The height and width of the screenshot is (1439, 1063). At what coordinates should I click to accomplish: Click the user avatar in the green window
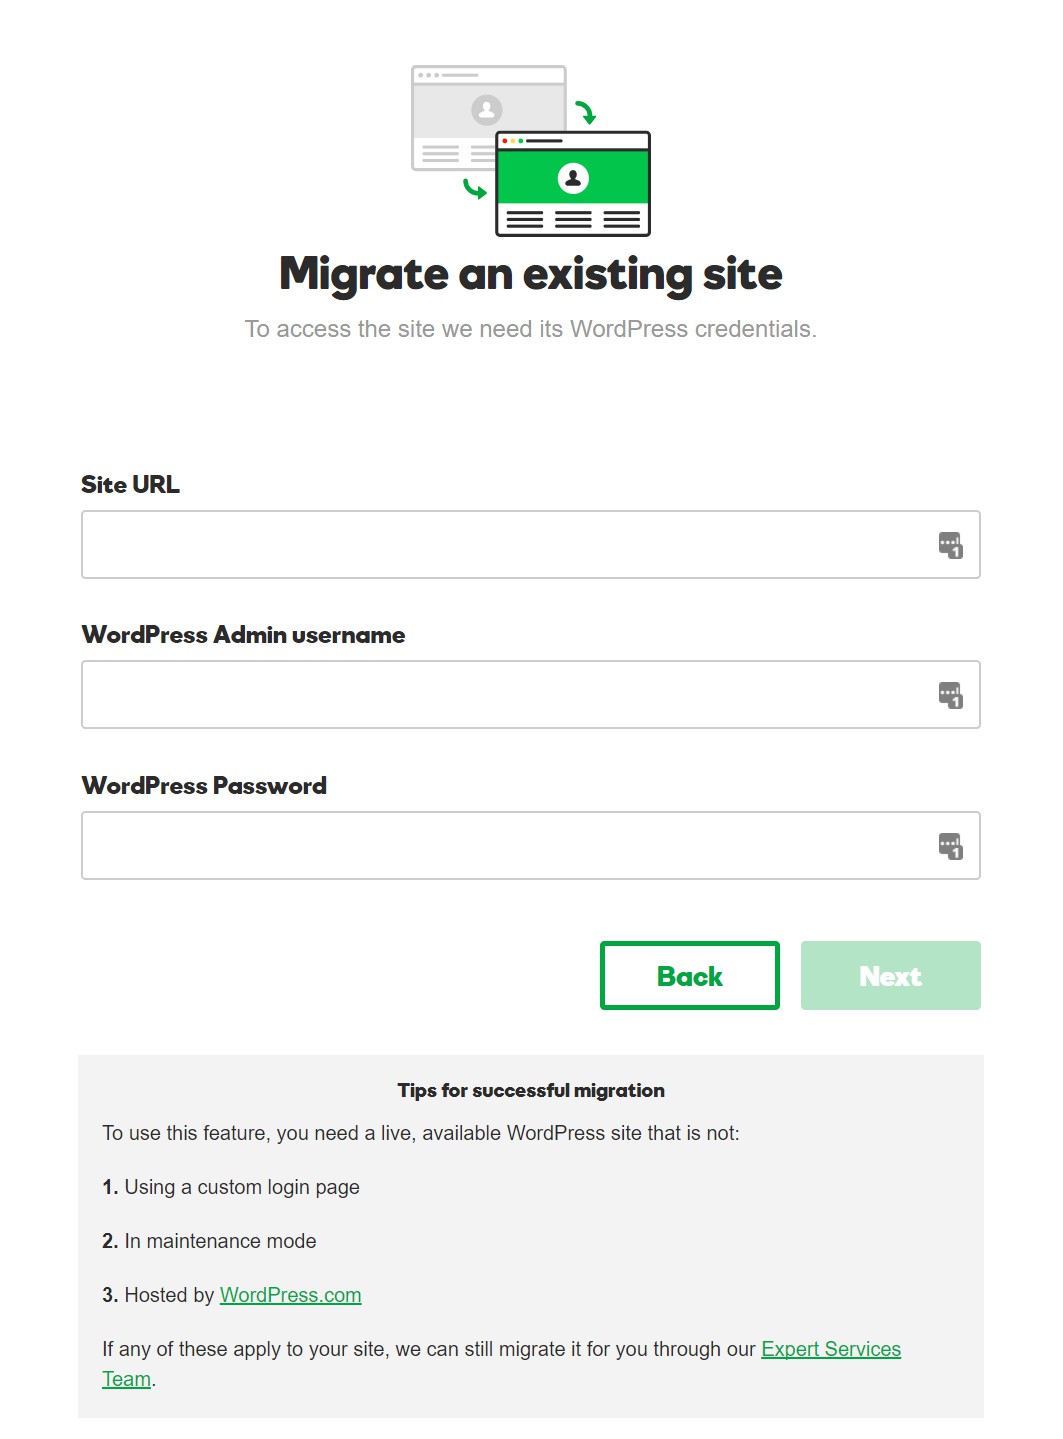(573, 178)
